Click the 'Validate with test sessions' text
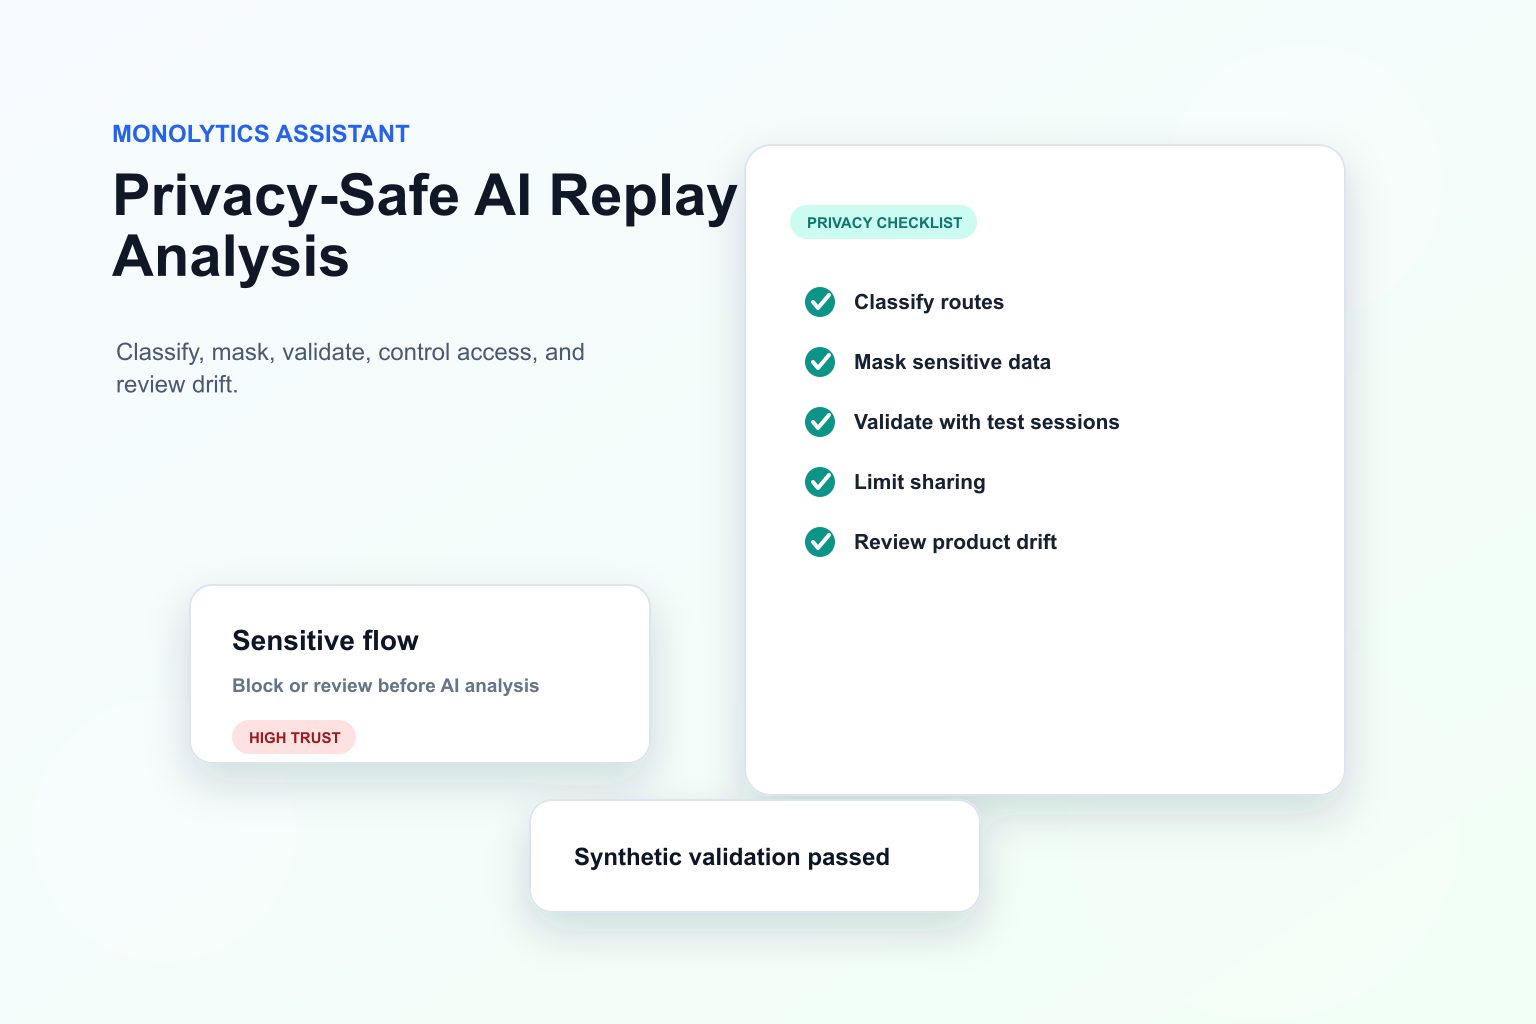This screenshot has height=1024, width=1536. pyautogui.click(x=986, y=422)
